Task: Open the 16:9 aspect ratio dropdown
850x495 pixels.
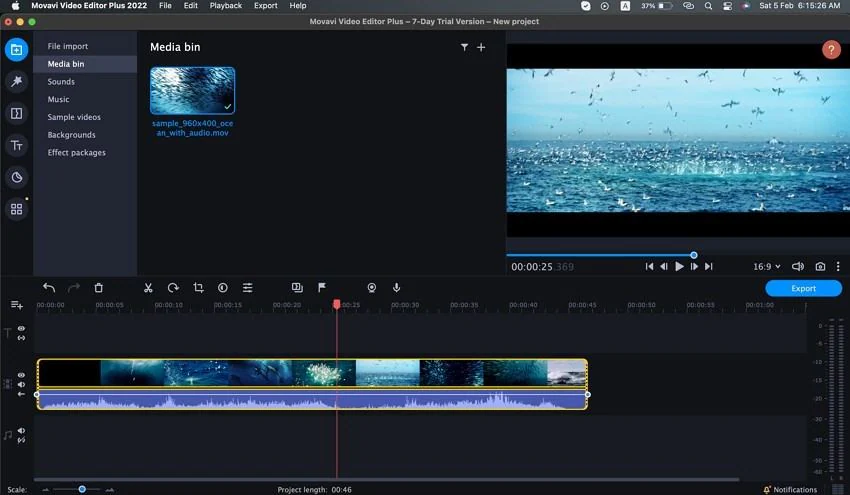Action: point(766,267)
